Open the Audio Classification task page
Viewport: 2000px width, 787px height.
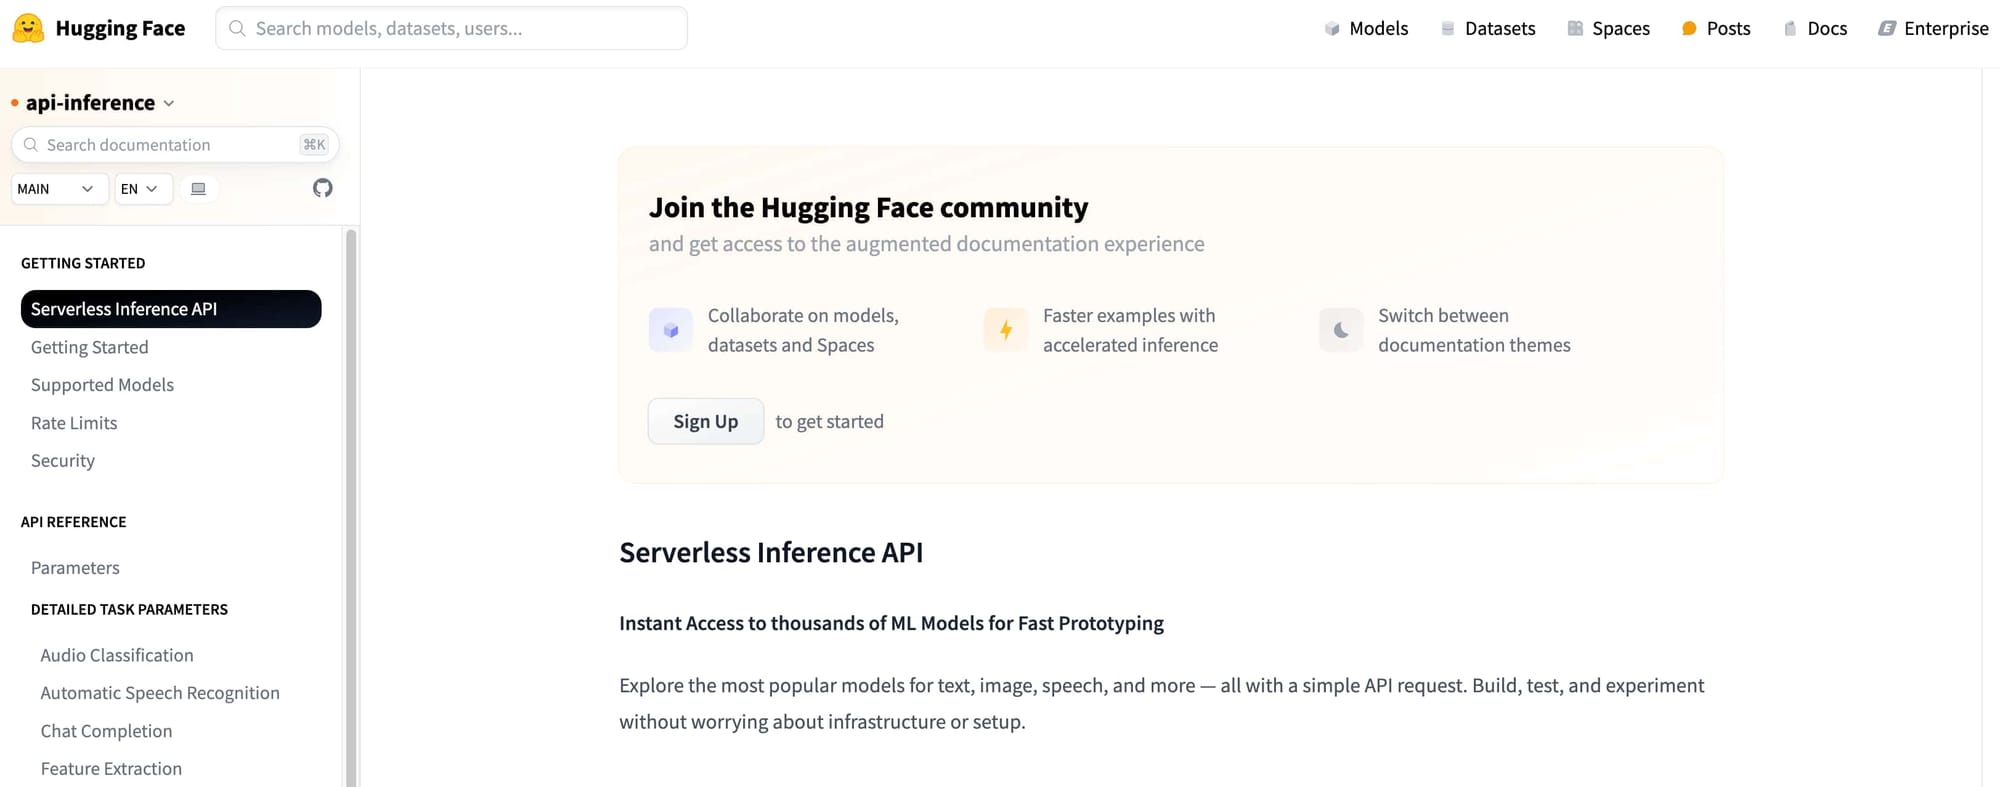(x=117, y=655)
